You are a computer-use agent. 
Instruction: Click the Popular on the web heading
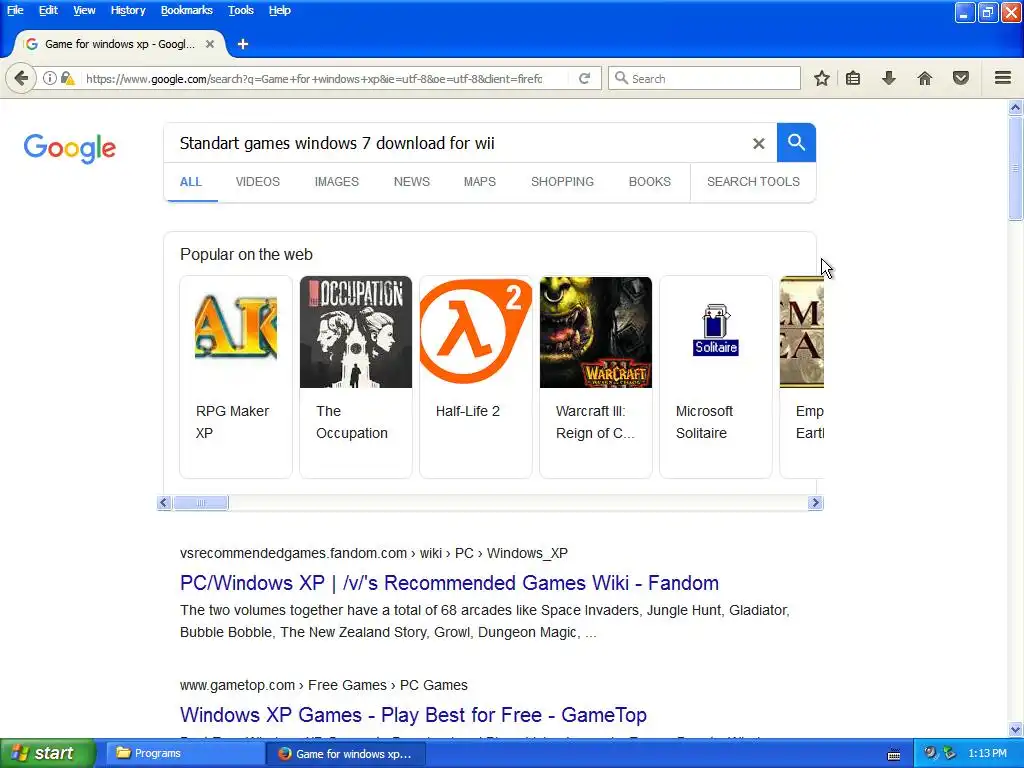pyautogui.click(x=246, y=255)
